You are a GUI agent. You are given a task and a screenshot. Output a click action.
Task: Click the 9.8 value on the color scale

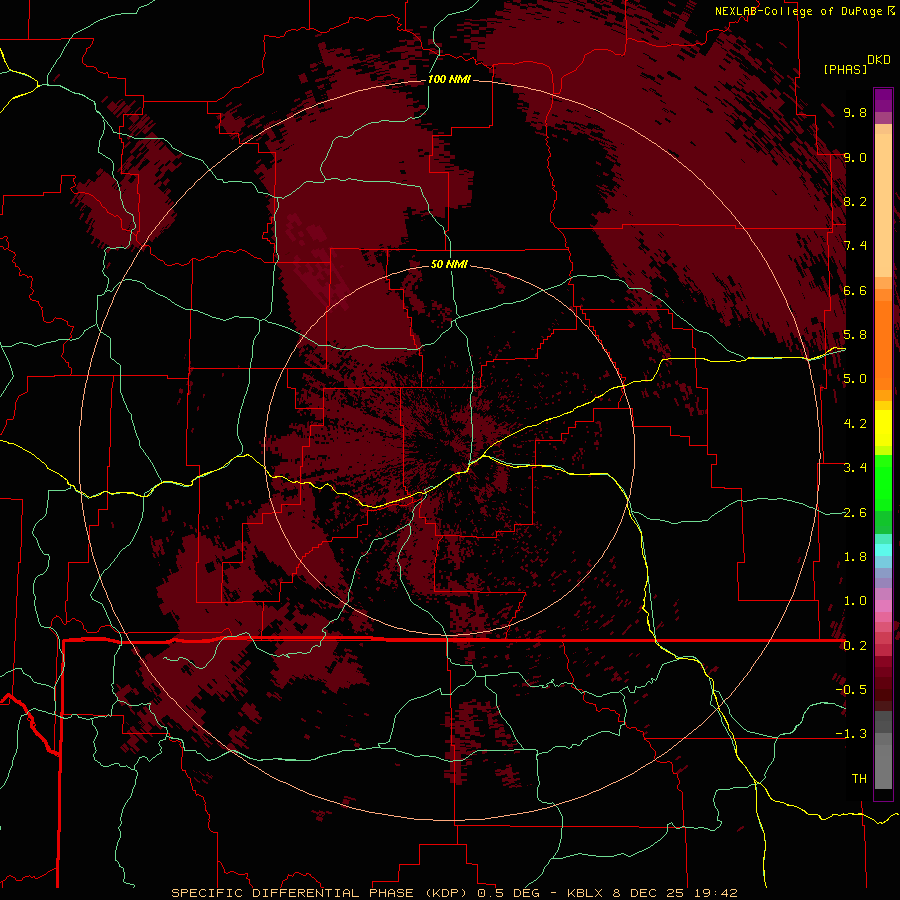[855, 112]
